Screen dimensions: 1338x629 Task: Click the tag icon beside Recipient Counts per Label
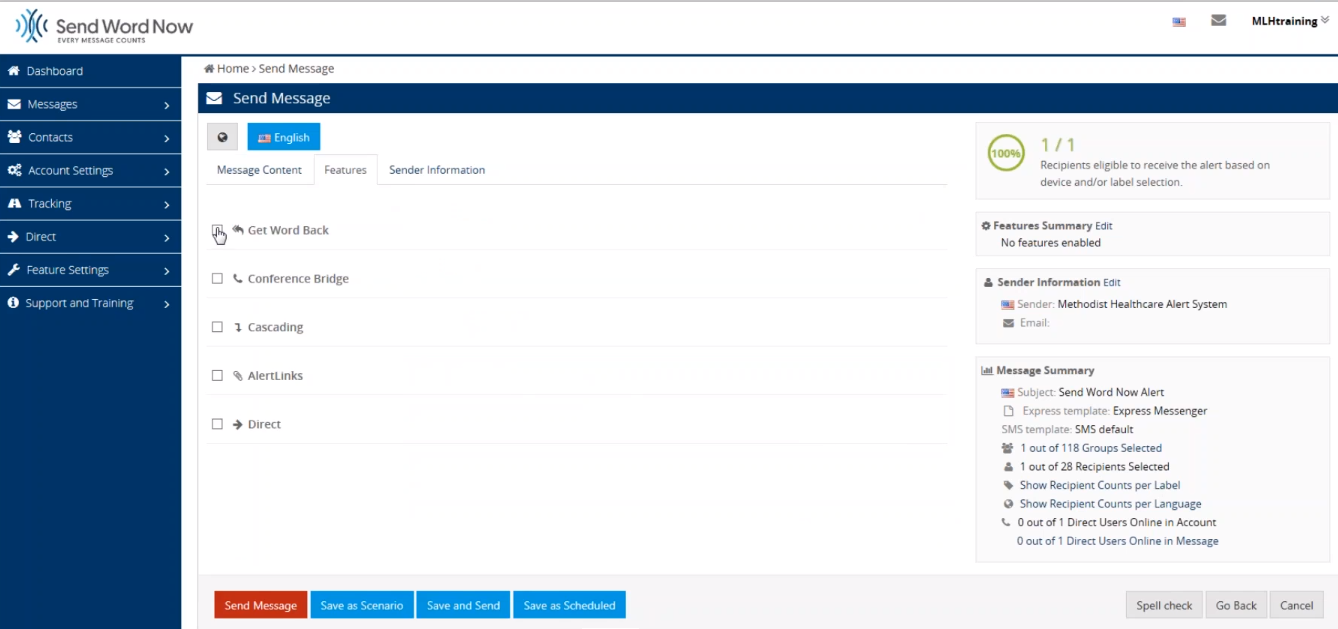(x=1008, y=485)
